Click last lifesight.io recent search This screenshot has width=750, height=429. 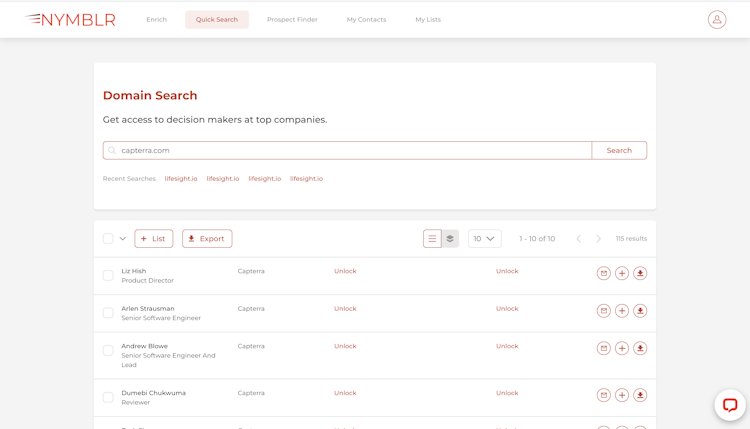click(307, 178)
